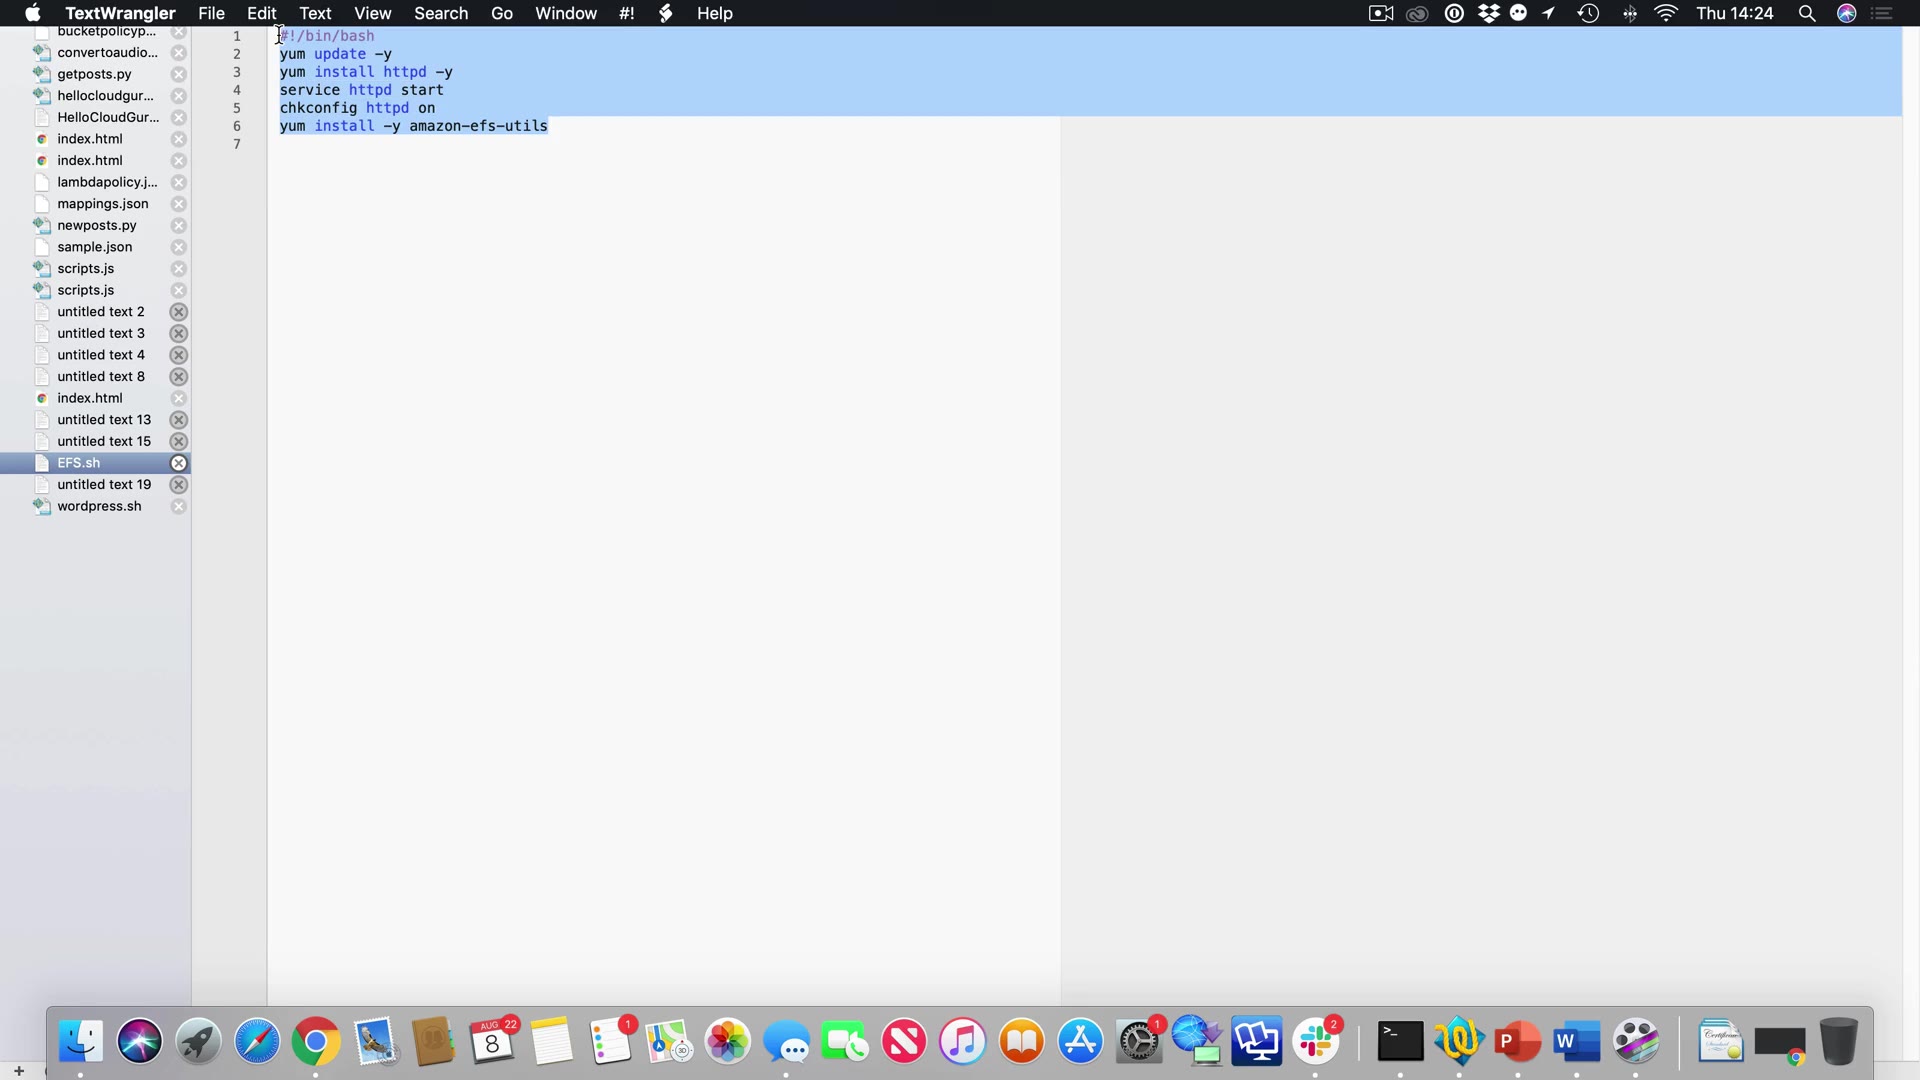
Task: Open the Search menu
Action: (441, 13)
